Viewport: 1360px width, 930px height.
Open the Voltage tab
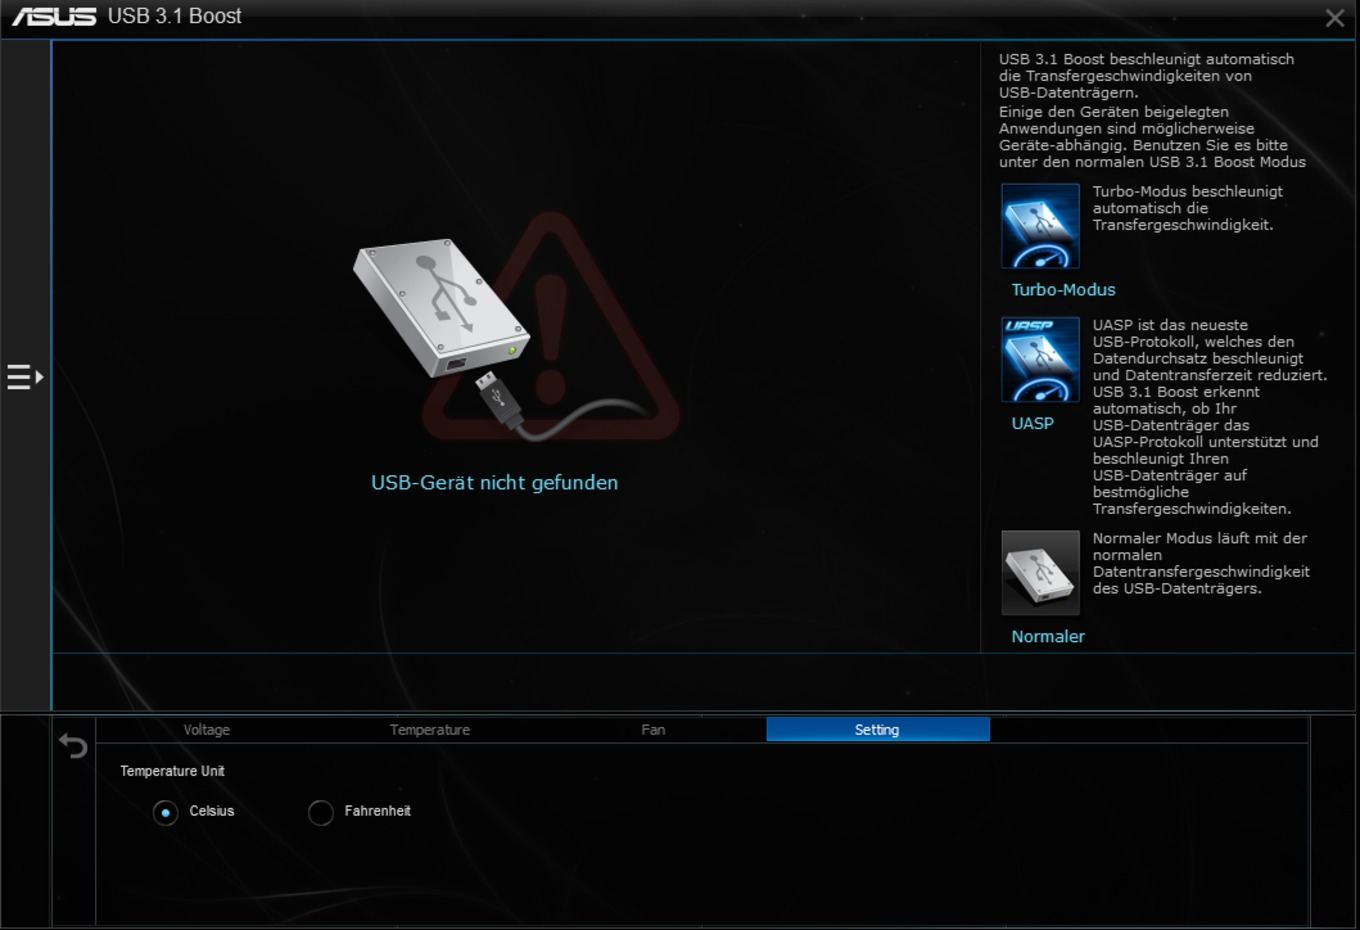coord(207,730)
